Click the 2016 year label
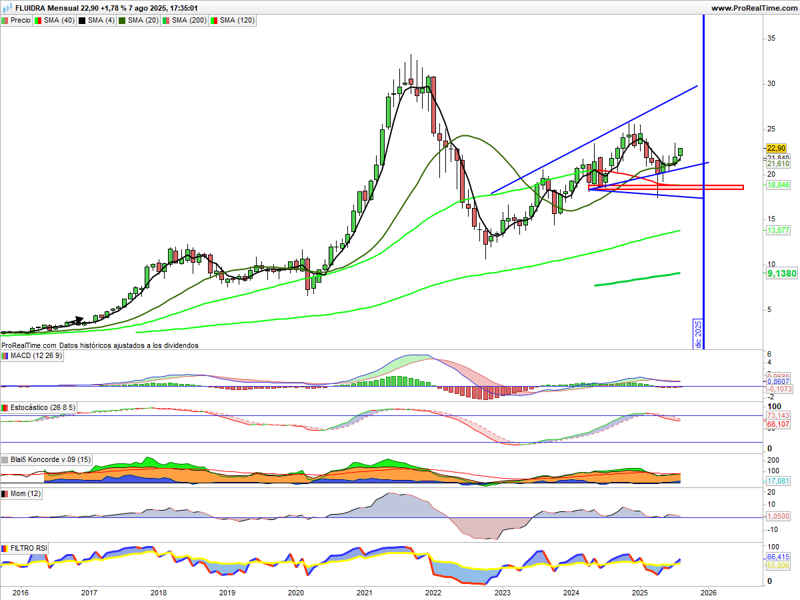800x600 pixels. pos(20,593)
